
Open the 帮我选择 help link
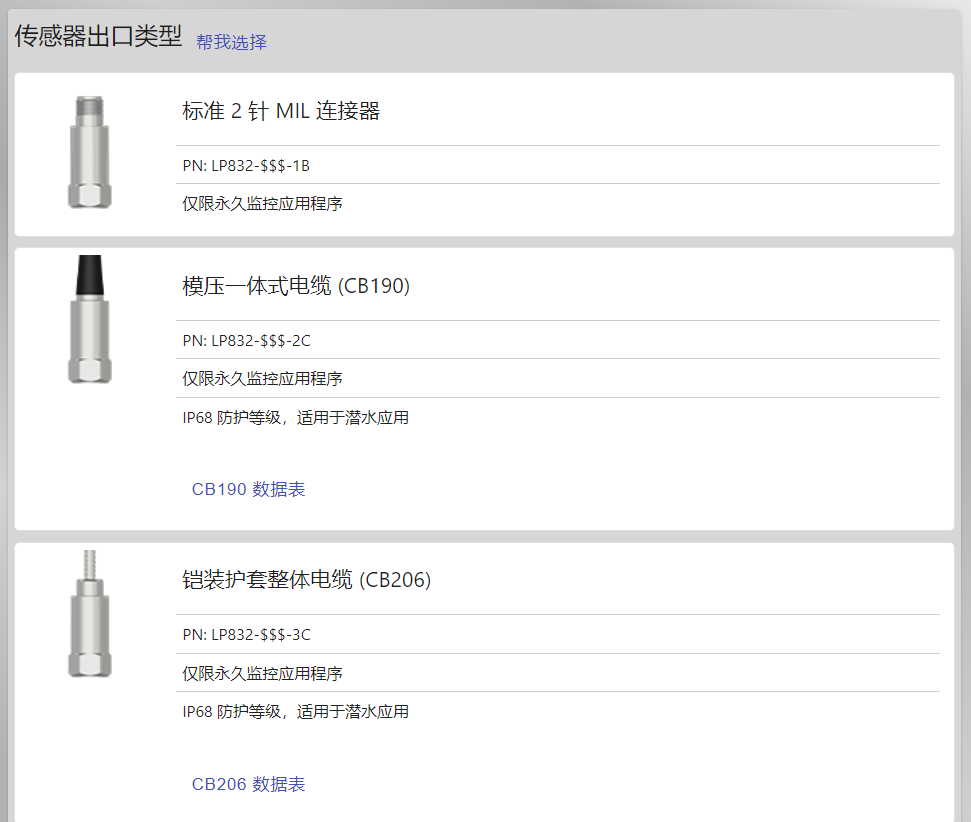231,42
